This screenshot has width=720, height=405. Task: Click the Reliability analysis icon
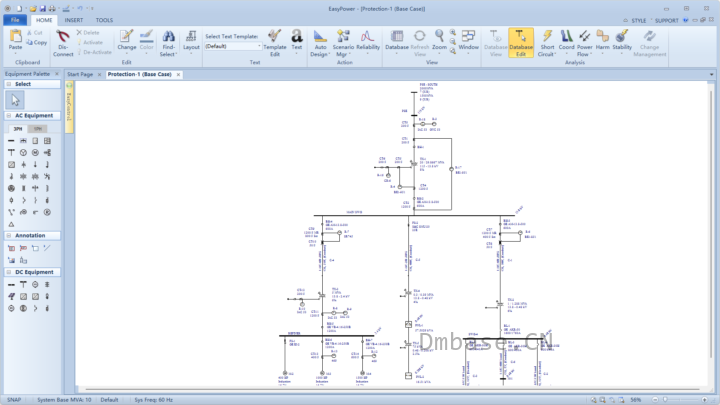(x=367, y=36)
